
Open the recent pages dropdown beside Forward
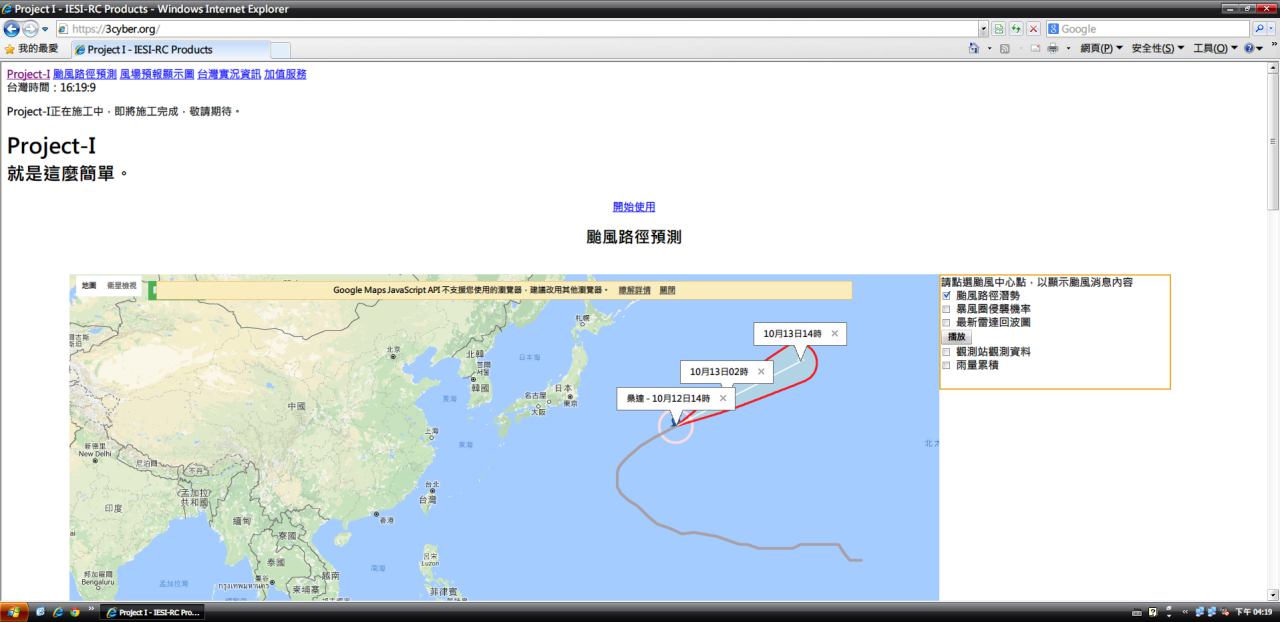pos(46,29)
